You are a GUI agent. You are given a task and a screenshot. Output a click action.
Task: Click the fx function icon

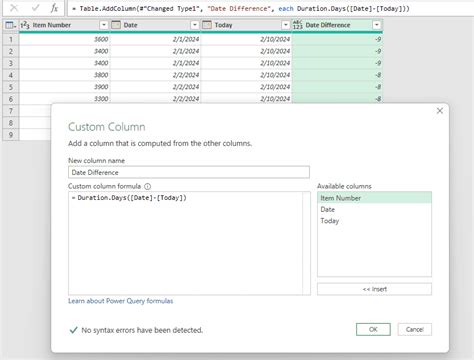(54, 8)
